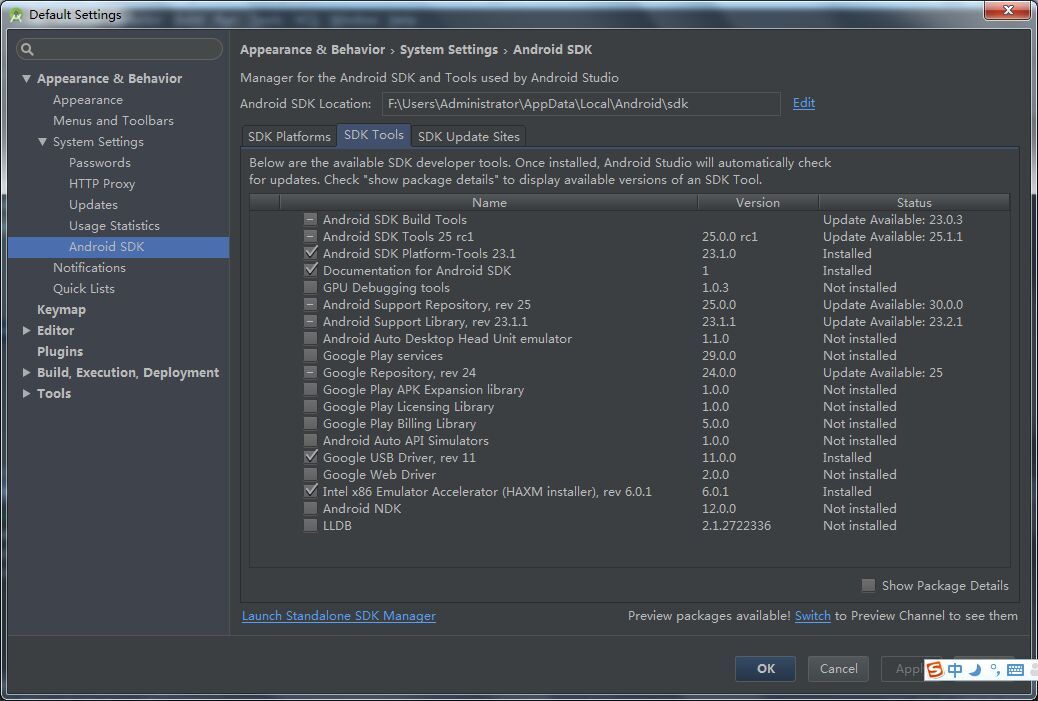The height and width of the screenshot is (701, 1038).
Task: Open SDK Update Sites tab
Action: [x=469, y=136]
